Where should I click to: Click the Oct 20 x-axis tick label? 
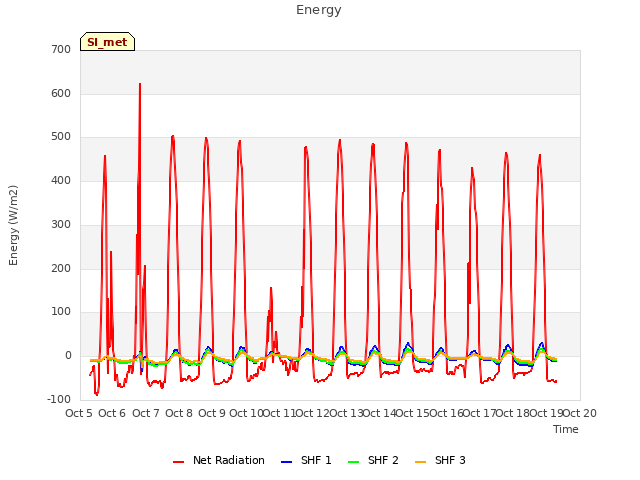[580, 413]
